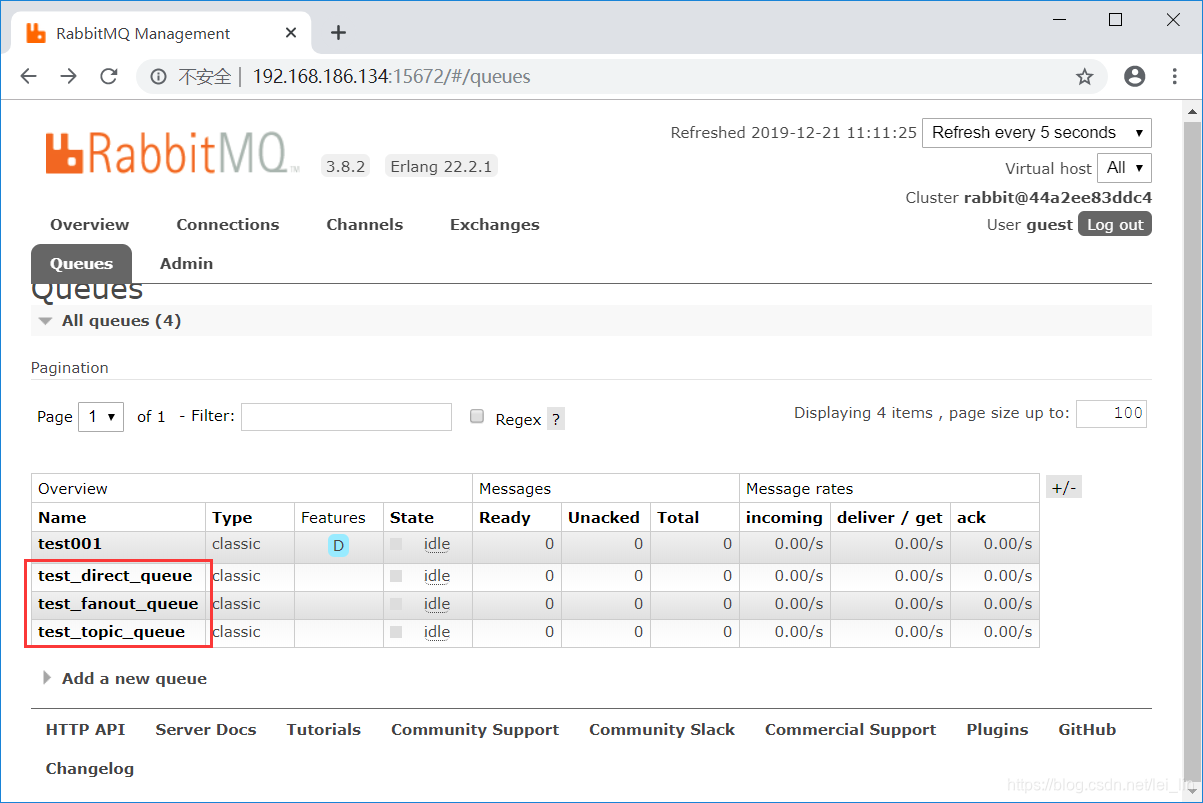This screenshot has height=803, width=1203.
Task: Go forward in browser history
Action: tap(68, 77)
